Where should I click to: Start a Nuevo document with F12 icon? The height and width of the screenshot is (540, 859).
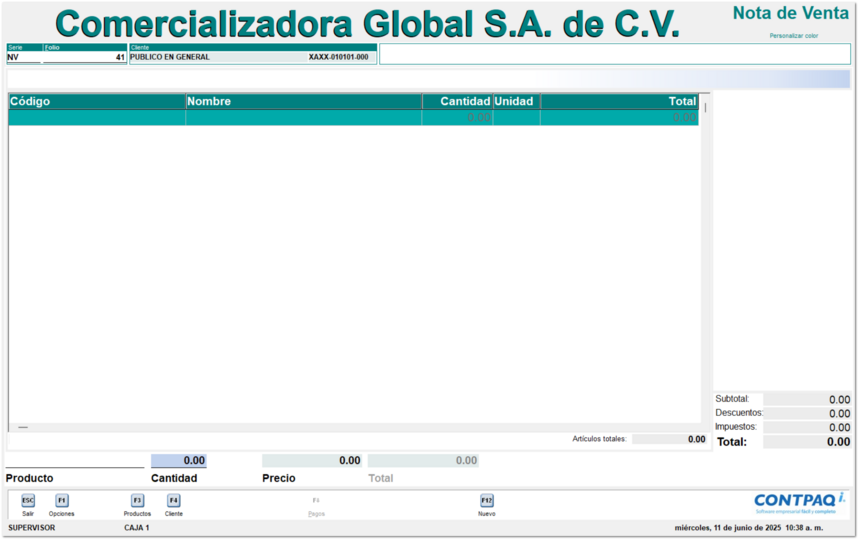(x=486, y=500)
